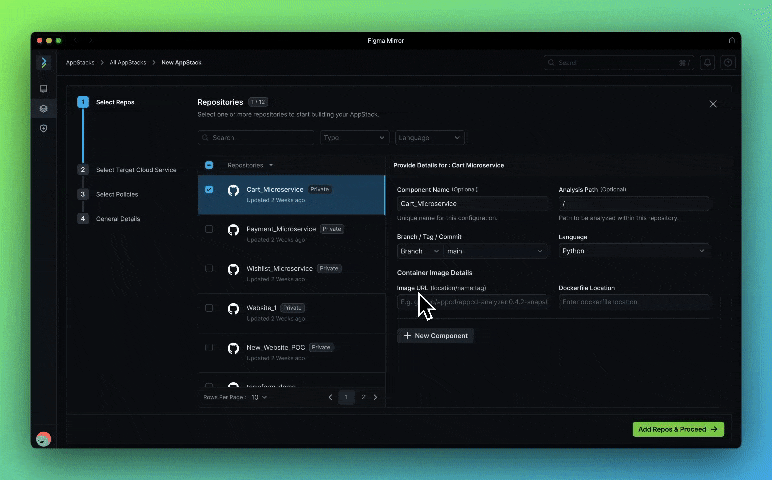Image resolution: width=772 pixels, height=480 pixels.
Task: Toggle the select-all repositories checkbox
Action: pos(209,165)
